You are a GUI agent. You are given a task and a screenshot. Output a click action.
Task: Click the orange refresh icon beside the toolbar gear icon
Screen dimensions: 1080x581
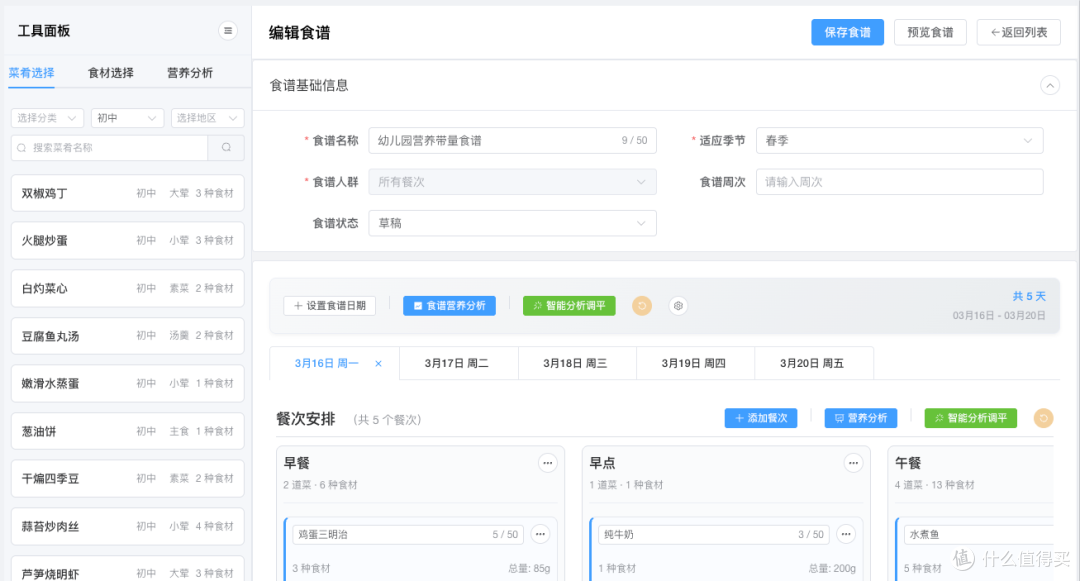pos(642,306)
